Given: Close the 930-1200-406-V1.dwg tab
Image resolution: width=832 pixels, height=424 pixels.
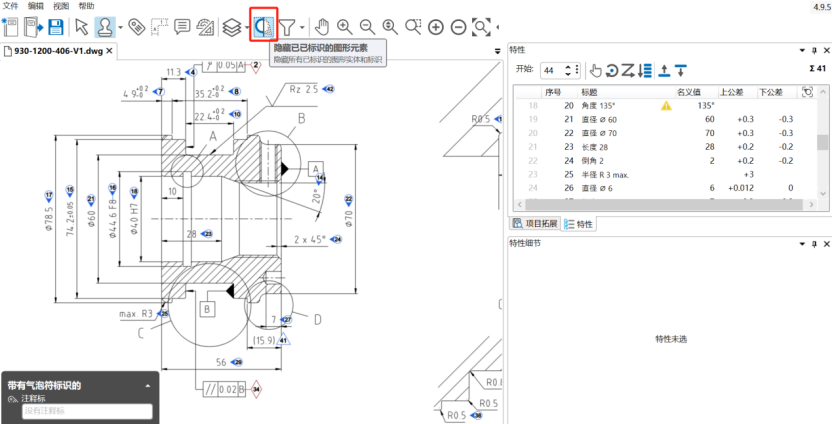Looking at the screenshot, I should [111, 51].
